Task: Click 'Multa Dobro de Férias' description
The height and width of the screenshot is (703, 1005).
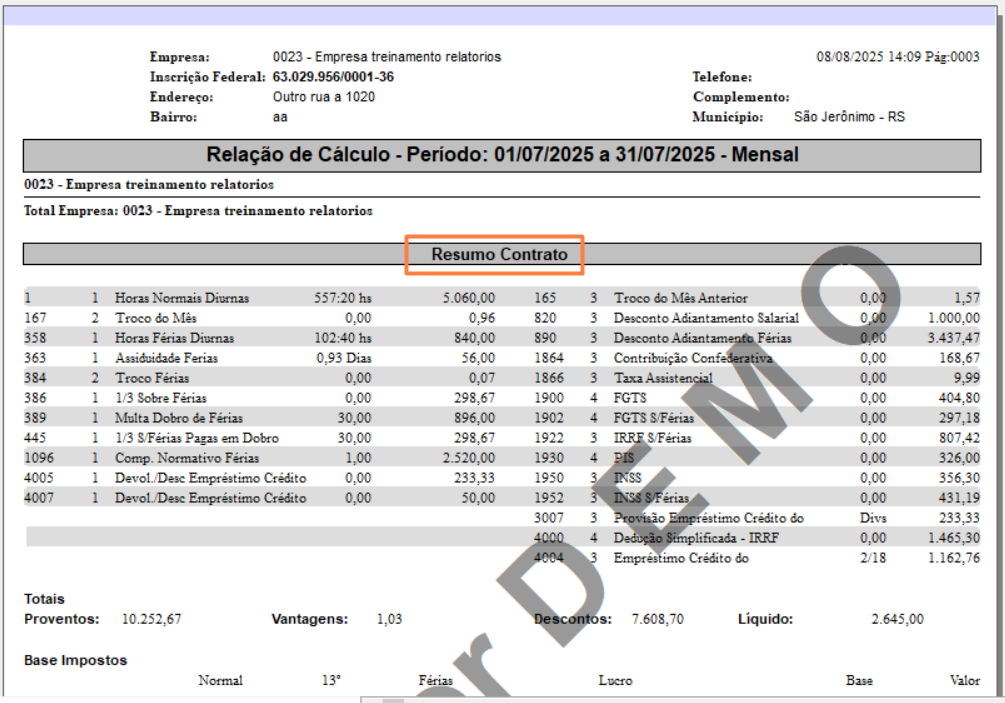Action: (179, 418)
